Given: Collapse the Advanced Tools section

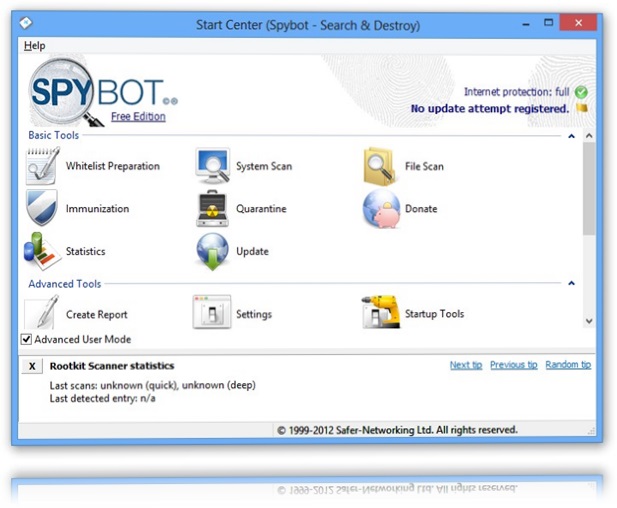Looking at the screenshot, I should click(571, 284).
